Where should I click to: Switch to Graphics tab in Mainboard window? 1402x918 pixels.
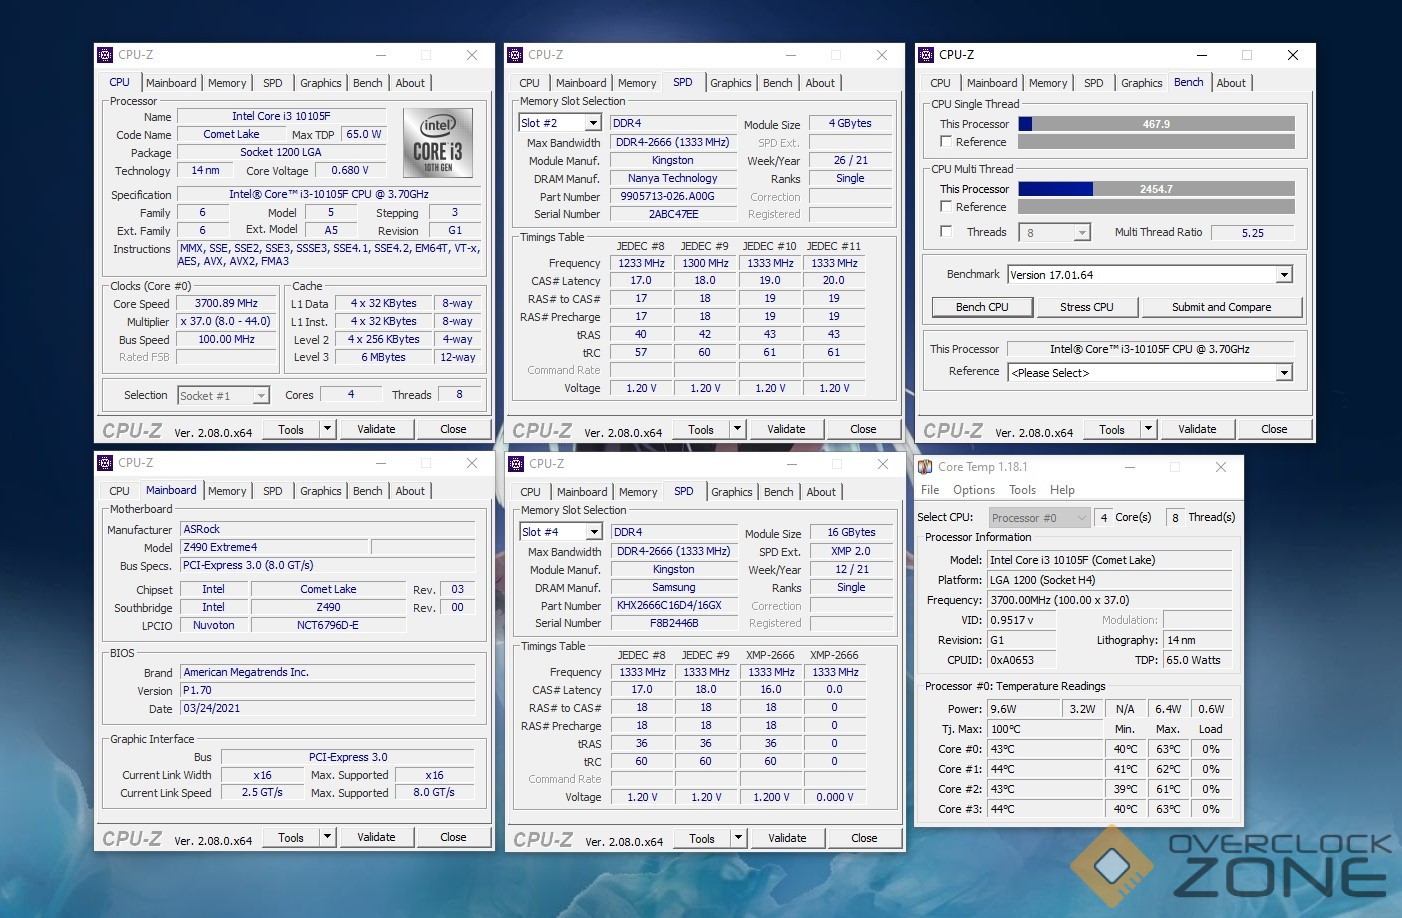click(x=320, y=491)
